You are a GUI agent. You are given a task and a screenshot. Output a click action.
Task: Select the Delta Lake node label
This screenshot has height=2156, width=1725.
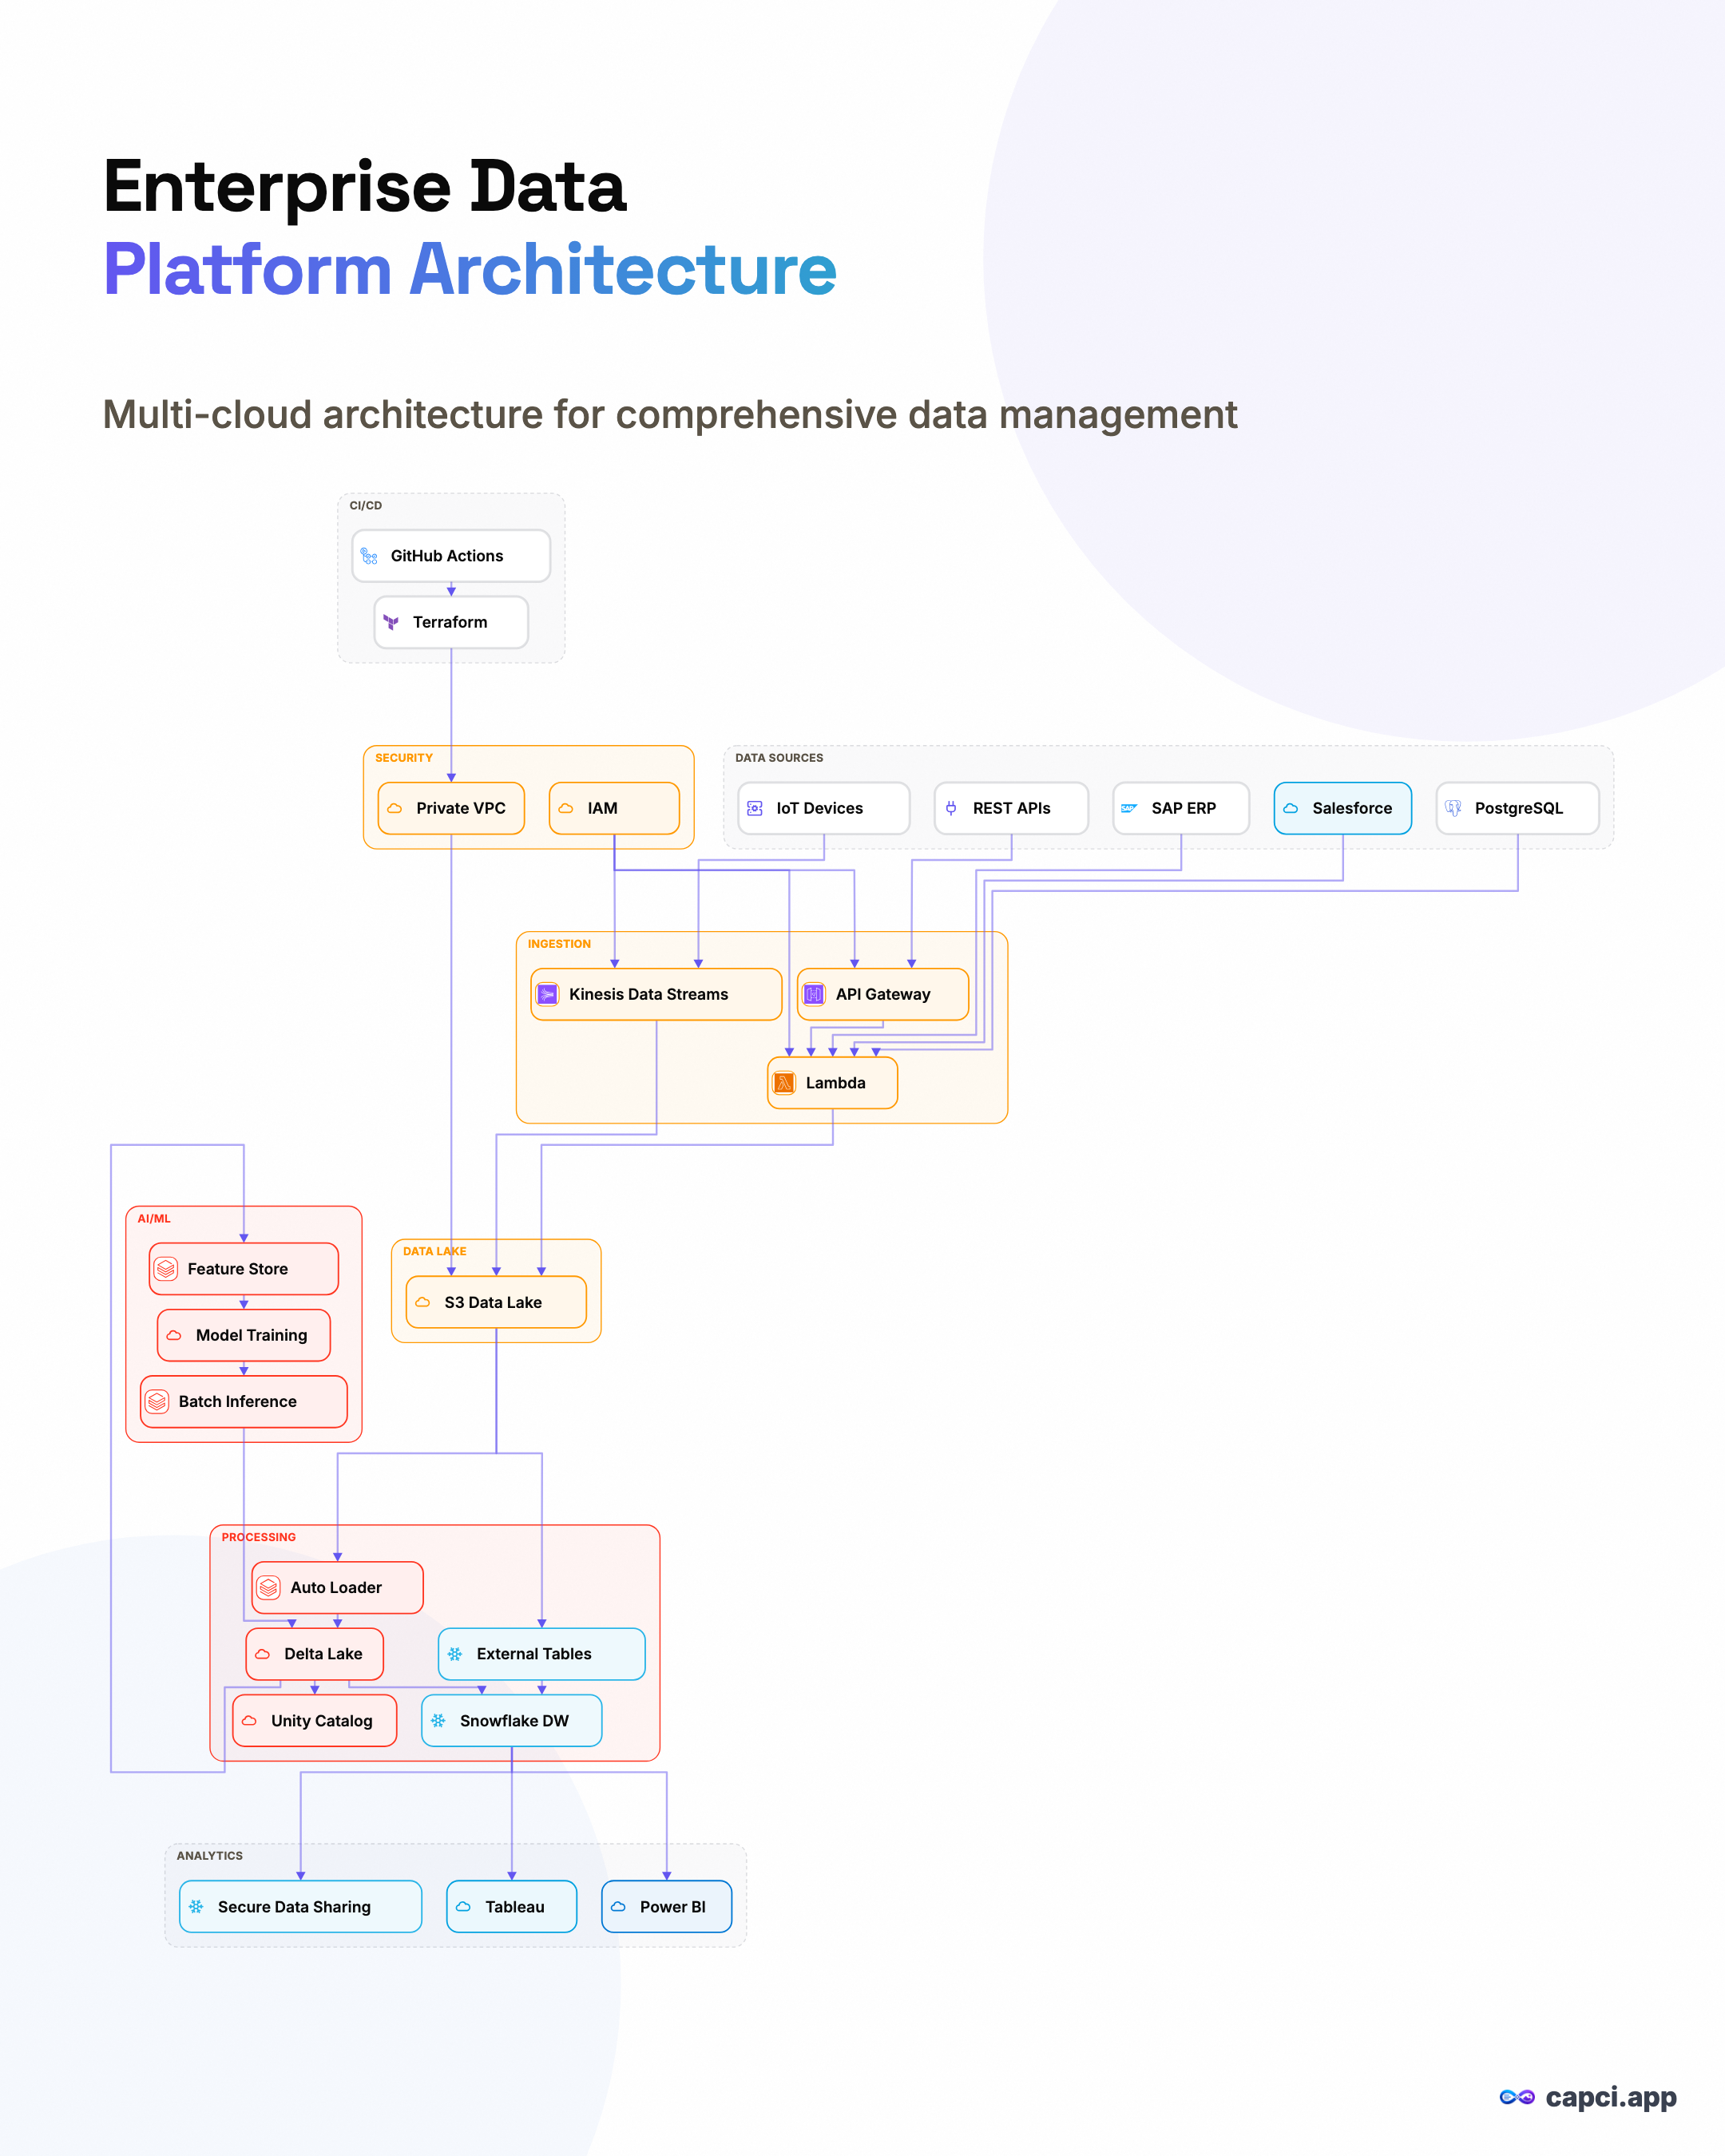click(x=323, y=1654)
